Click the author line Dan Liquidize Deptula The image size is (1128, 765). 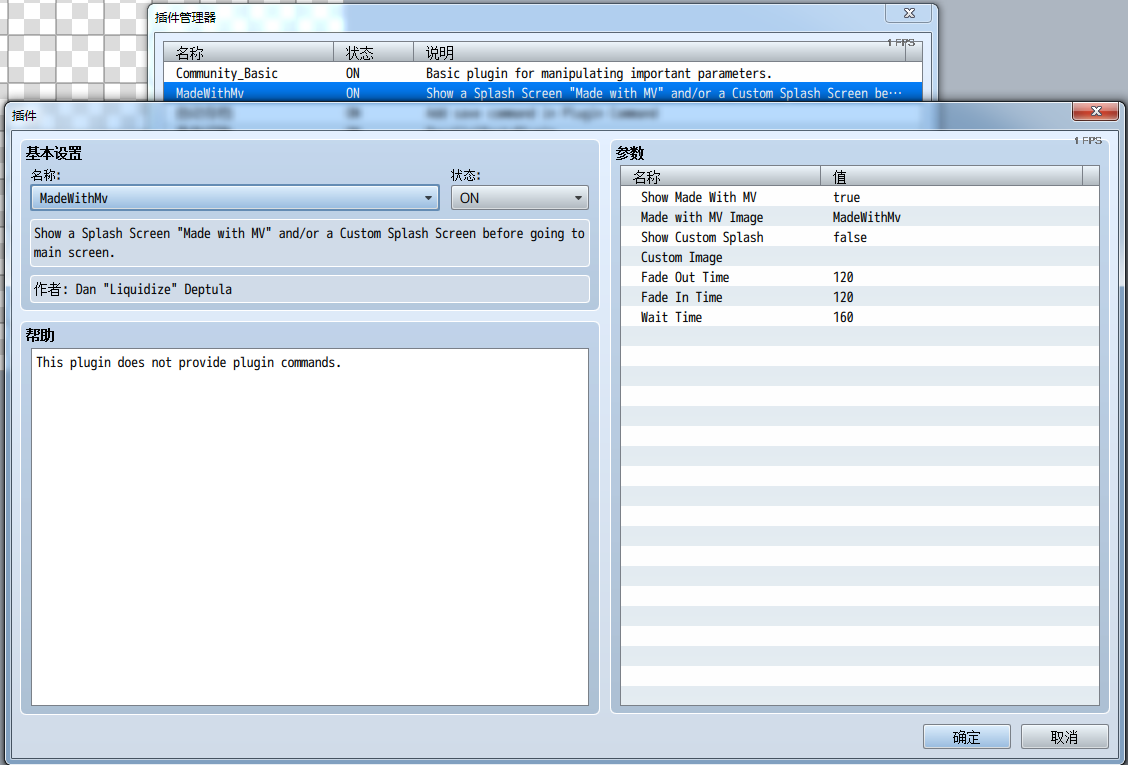coord(310,289)
